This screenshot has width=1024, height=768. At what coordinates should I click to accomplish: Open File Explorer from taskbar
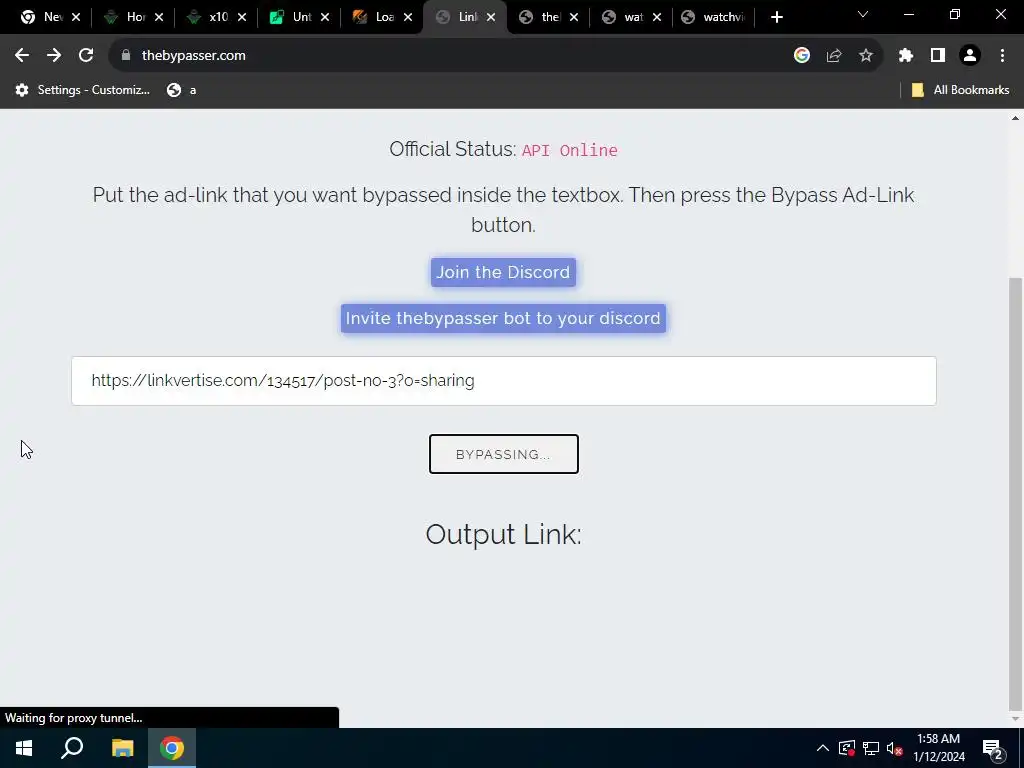coord(122,748)
